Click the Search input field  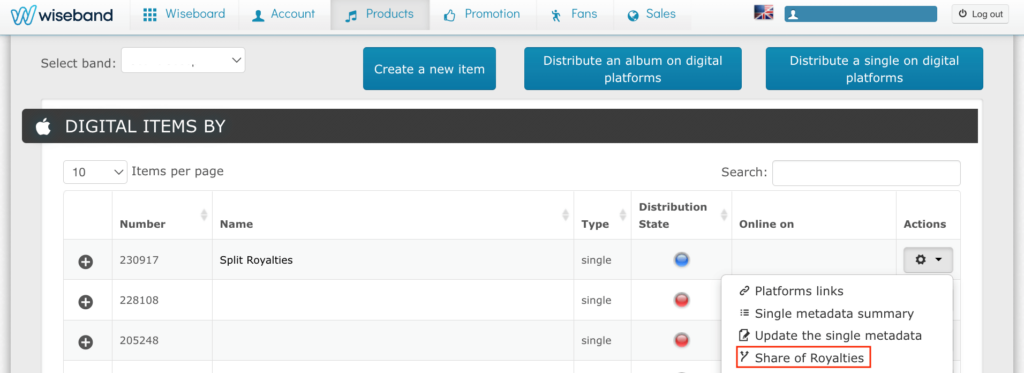pos(866,173)
